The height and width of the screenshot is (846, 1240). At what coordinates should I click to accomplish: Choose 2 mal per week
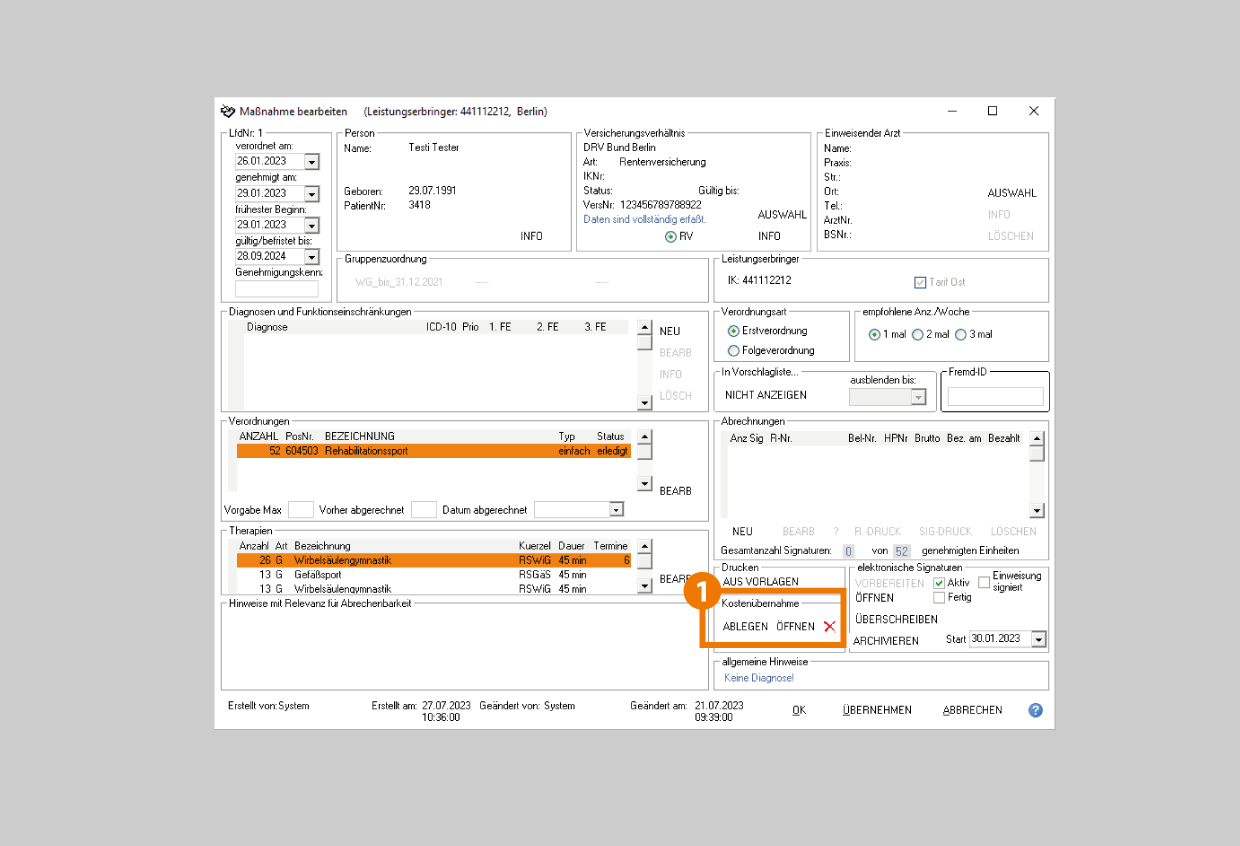(x=918, y=335)
